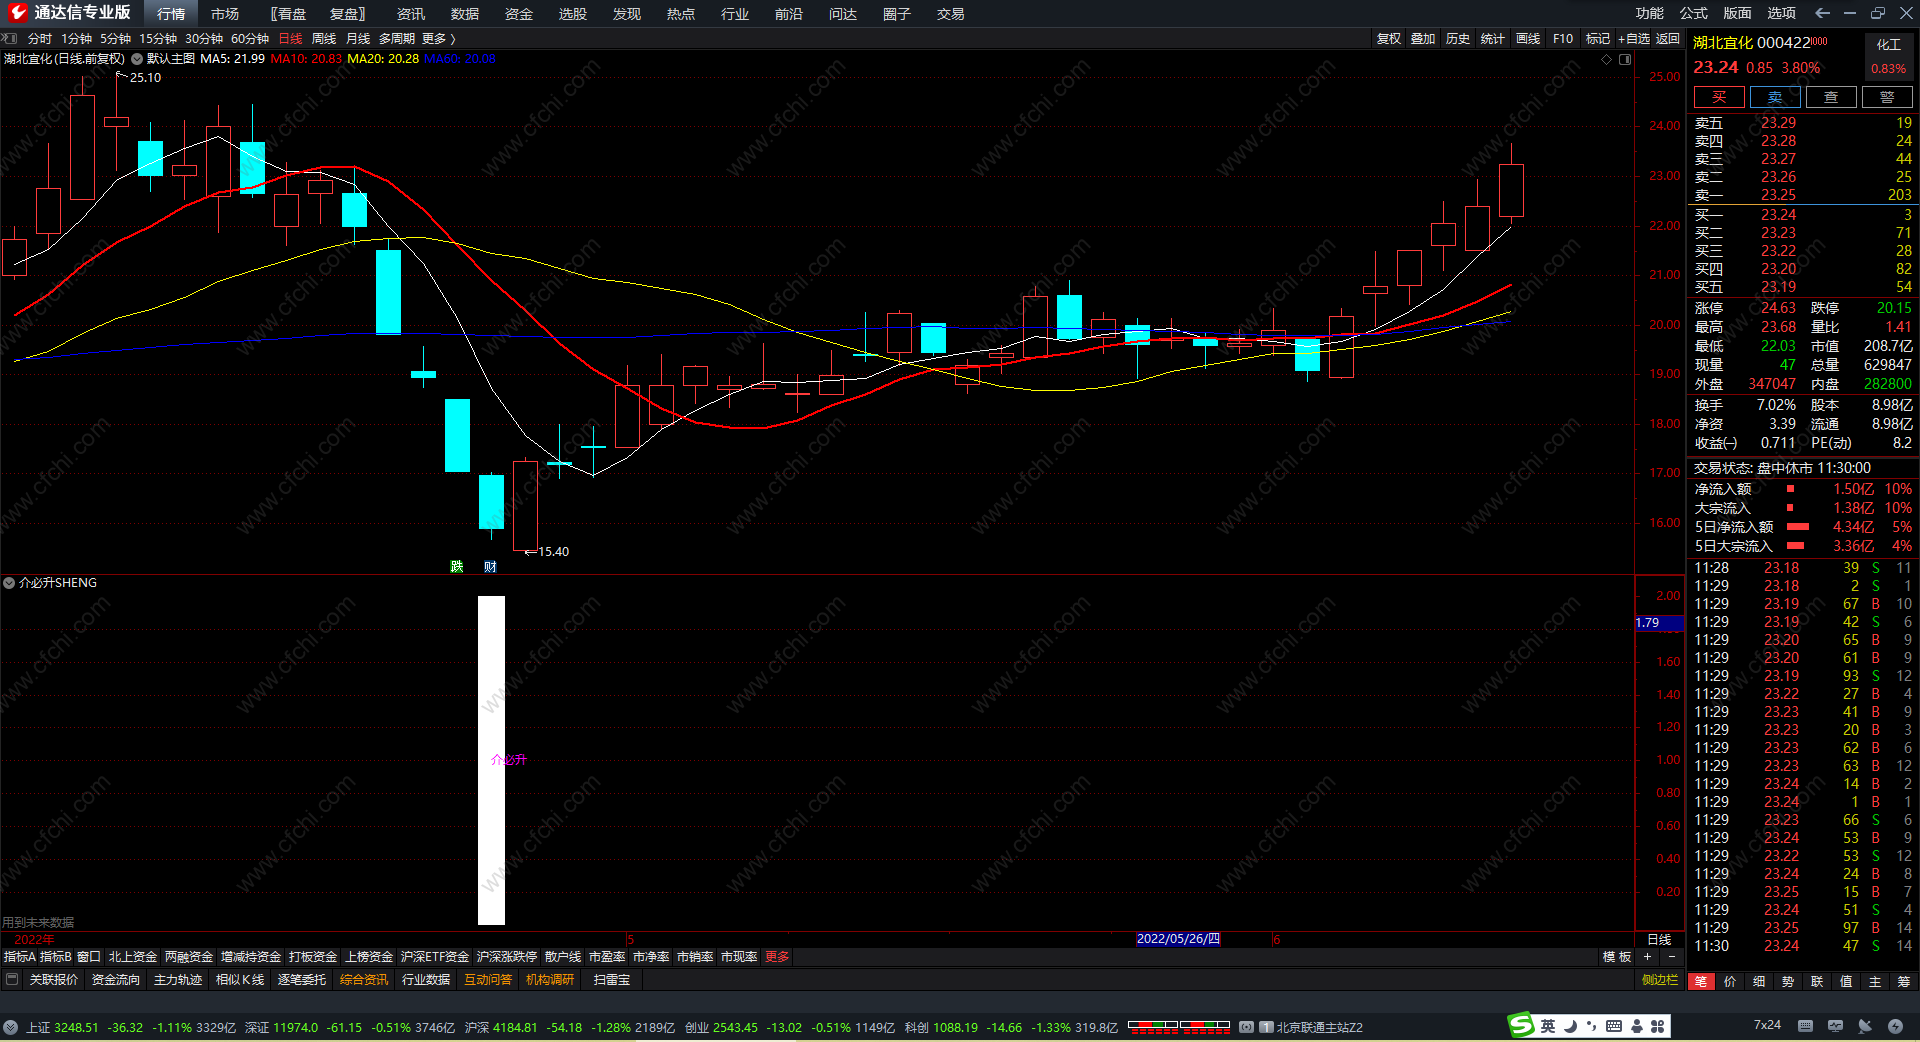Open the Sogou toolbox grid icon
Viewport: 1920px width, 1042px height.
[1658, 1026]
